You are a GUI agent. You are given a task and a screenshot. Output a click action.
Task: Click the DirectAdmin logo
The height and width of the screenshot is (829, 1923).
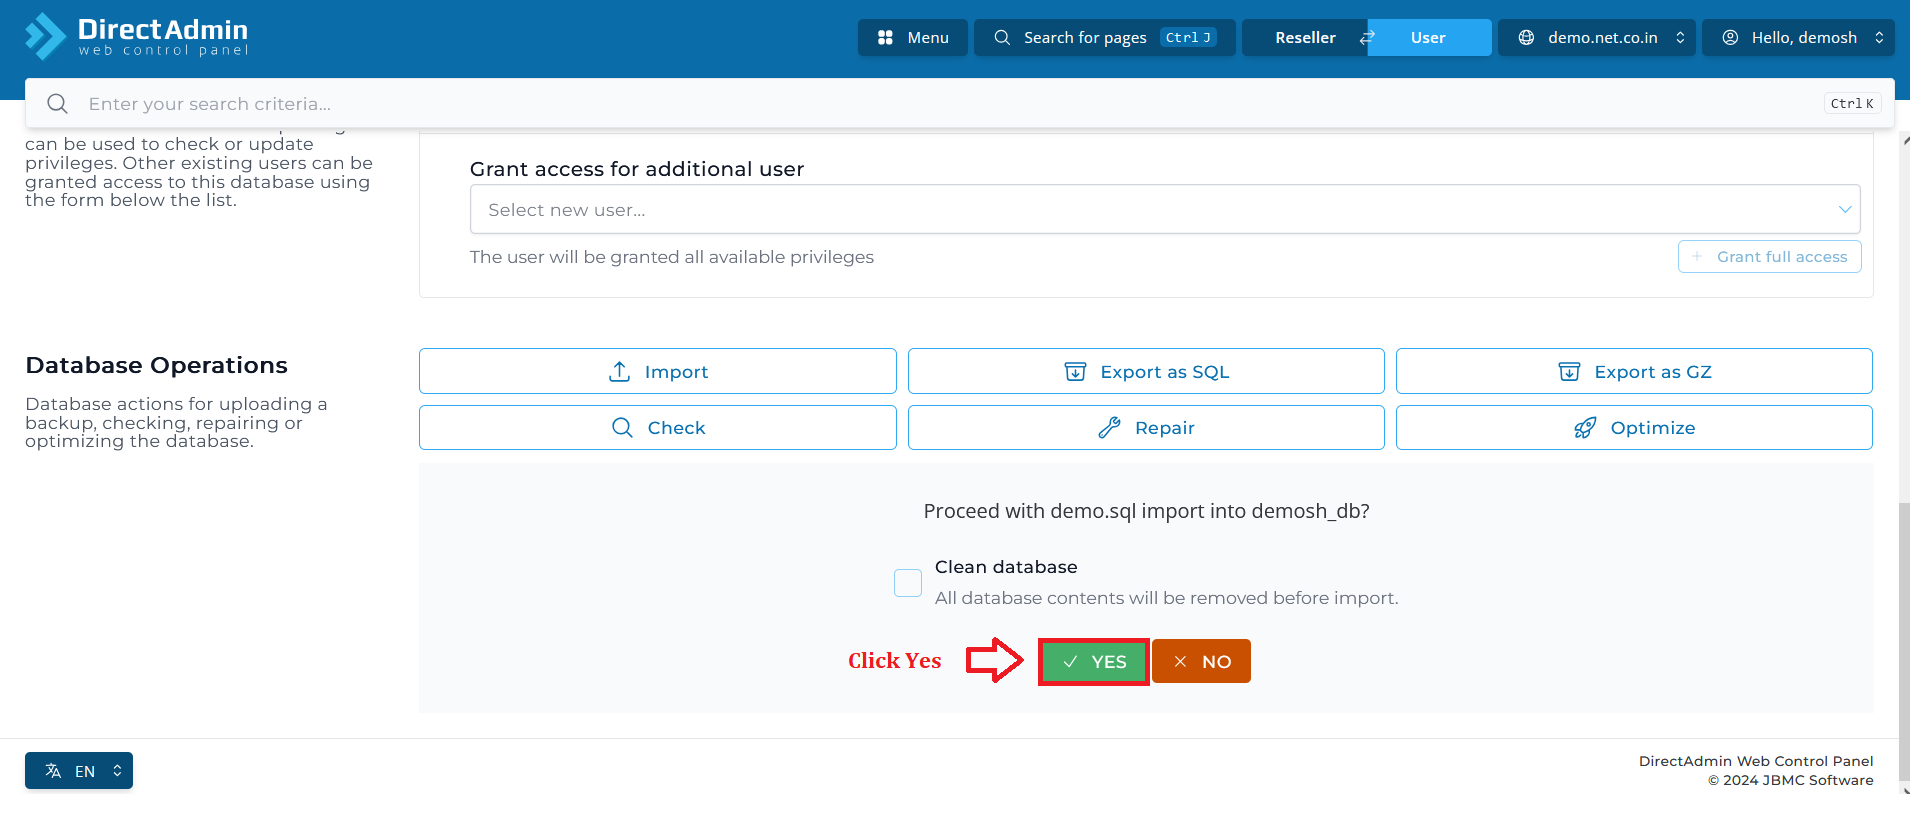coord(137,37)
